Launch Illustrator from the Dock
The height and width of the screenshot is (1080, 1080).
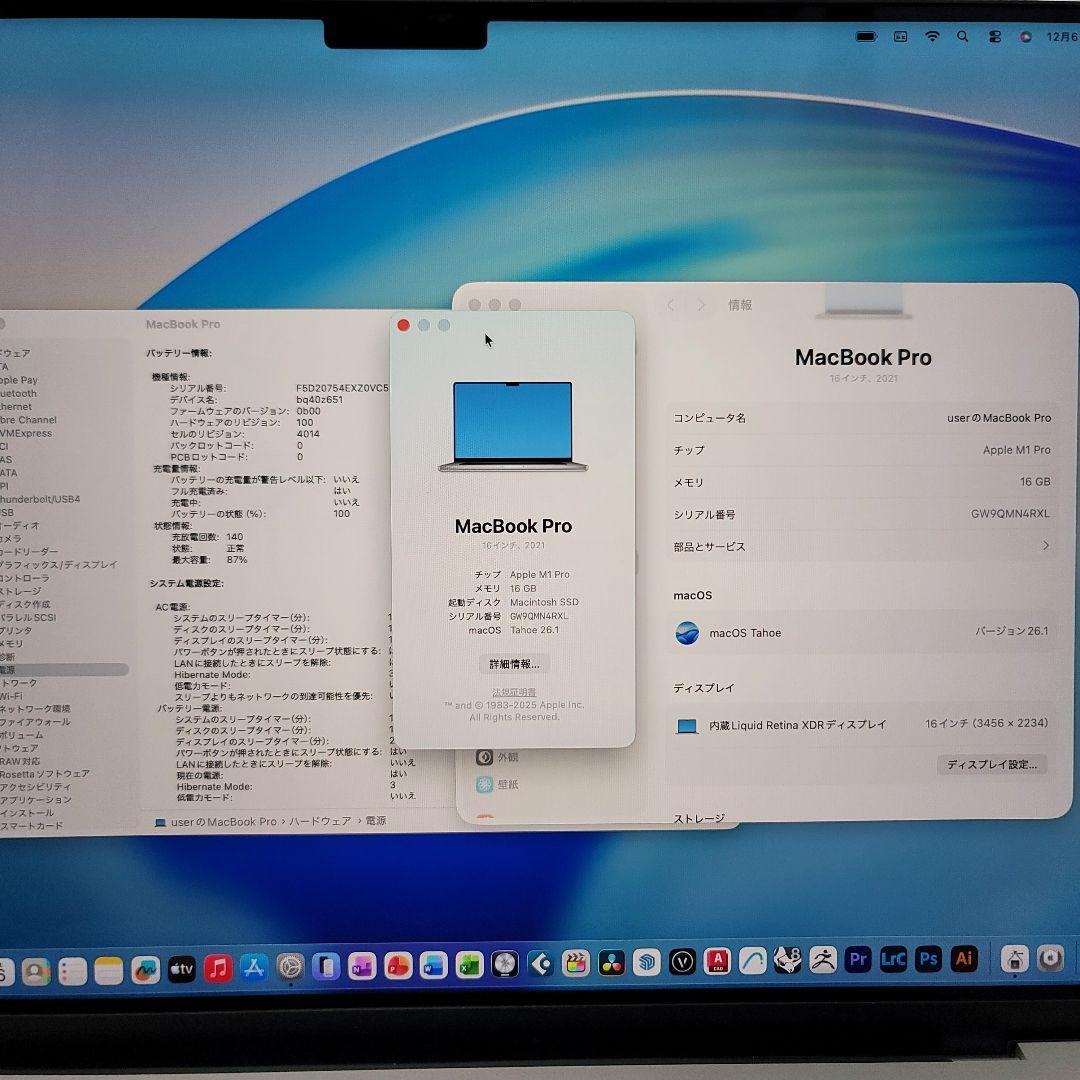(964, 958)
